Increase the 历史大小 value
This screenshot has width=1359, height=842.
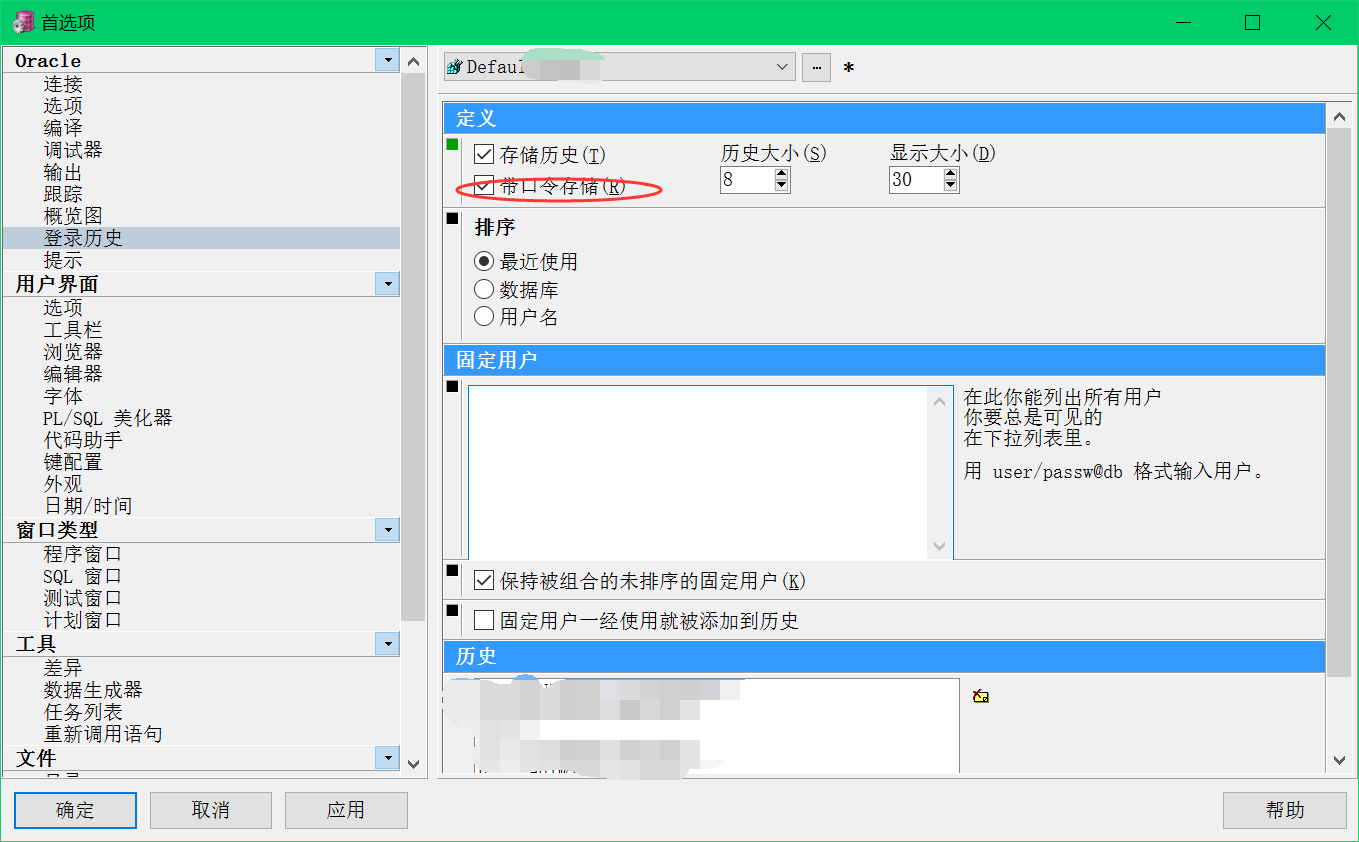coord(782,174)
